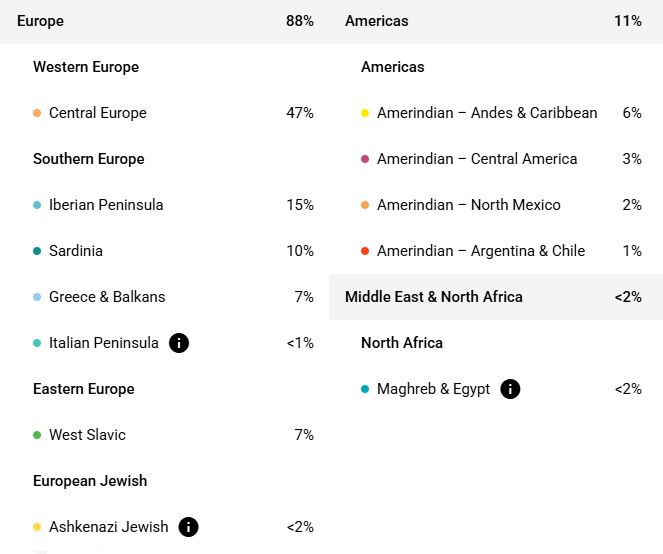Click the green West Slavic dot
The image size is (663, 554).
tap(37, 435)
